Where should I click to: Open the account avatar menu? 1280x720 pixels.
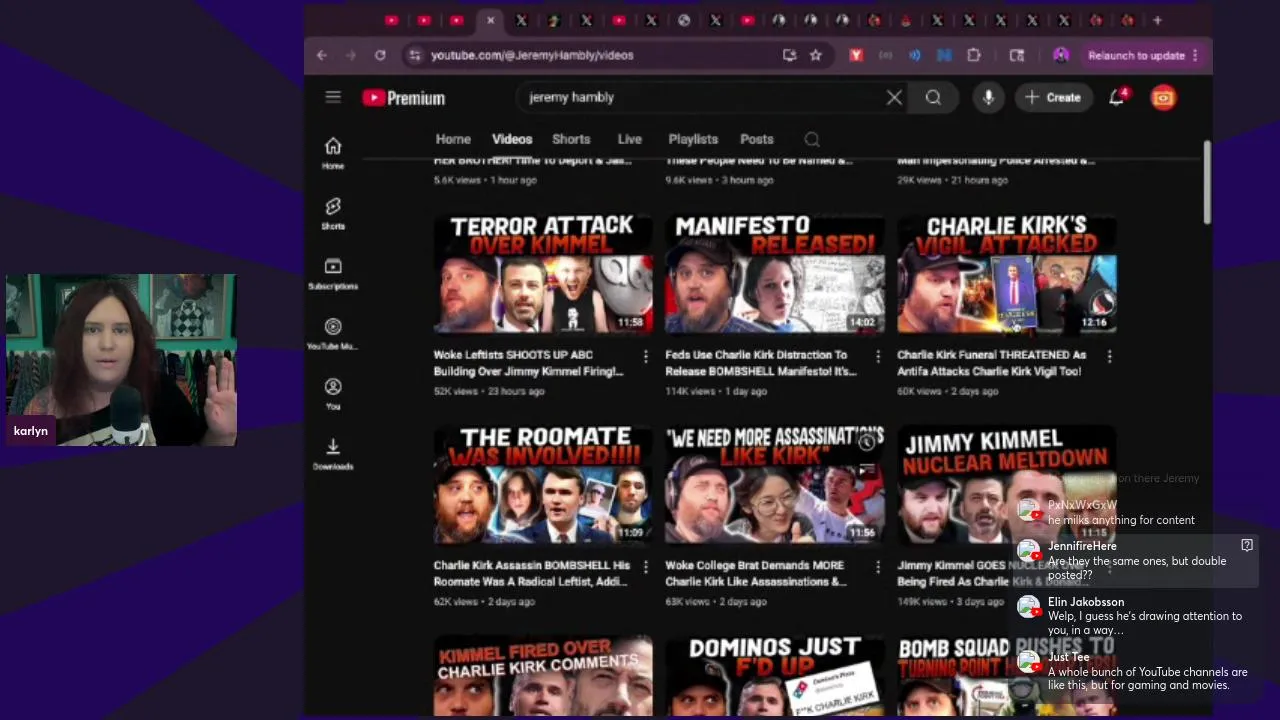click(x=1163, y=97)
